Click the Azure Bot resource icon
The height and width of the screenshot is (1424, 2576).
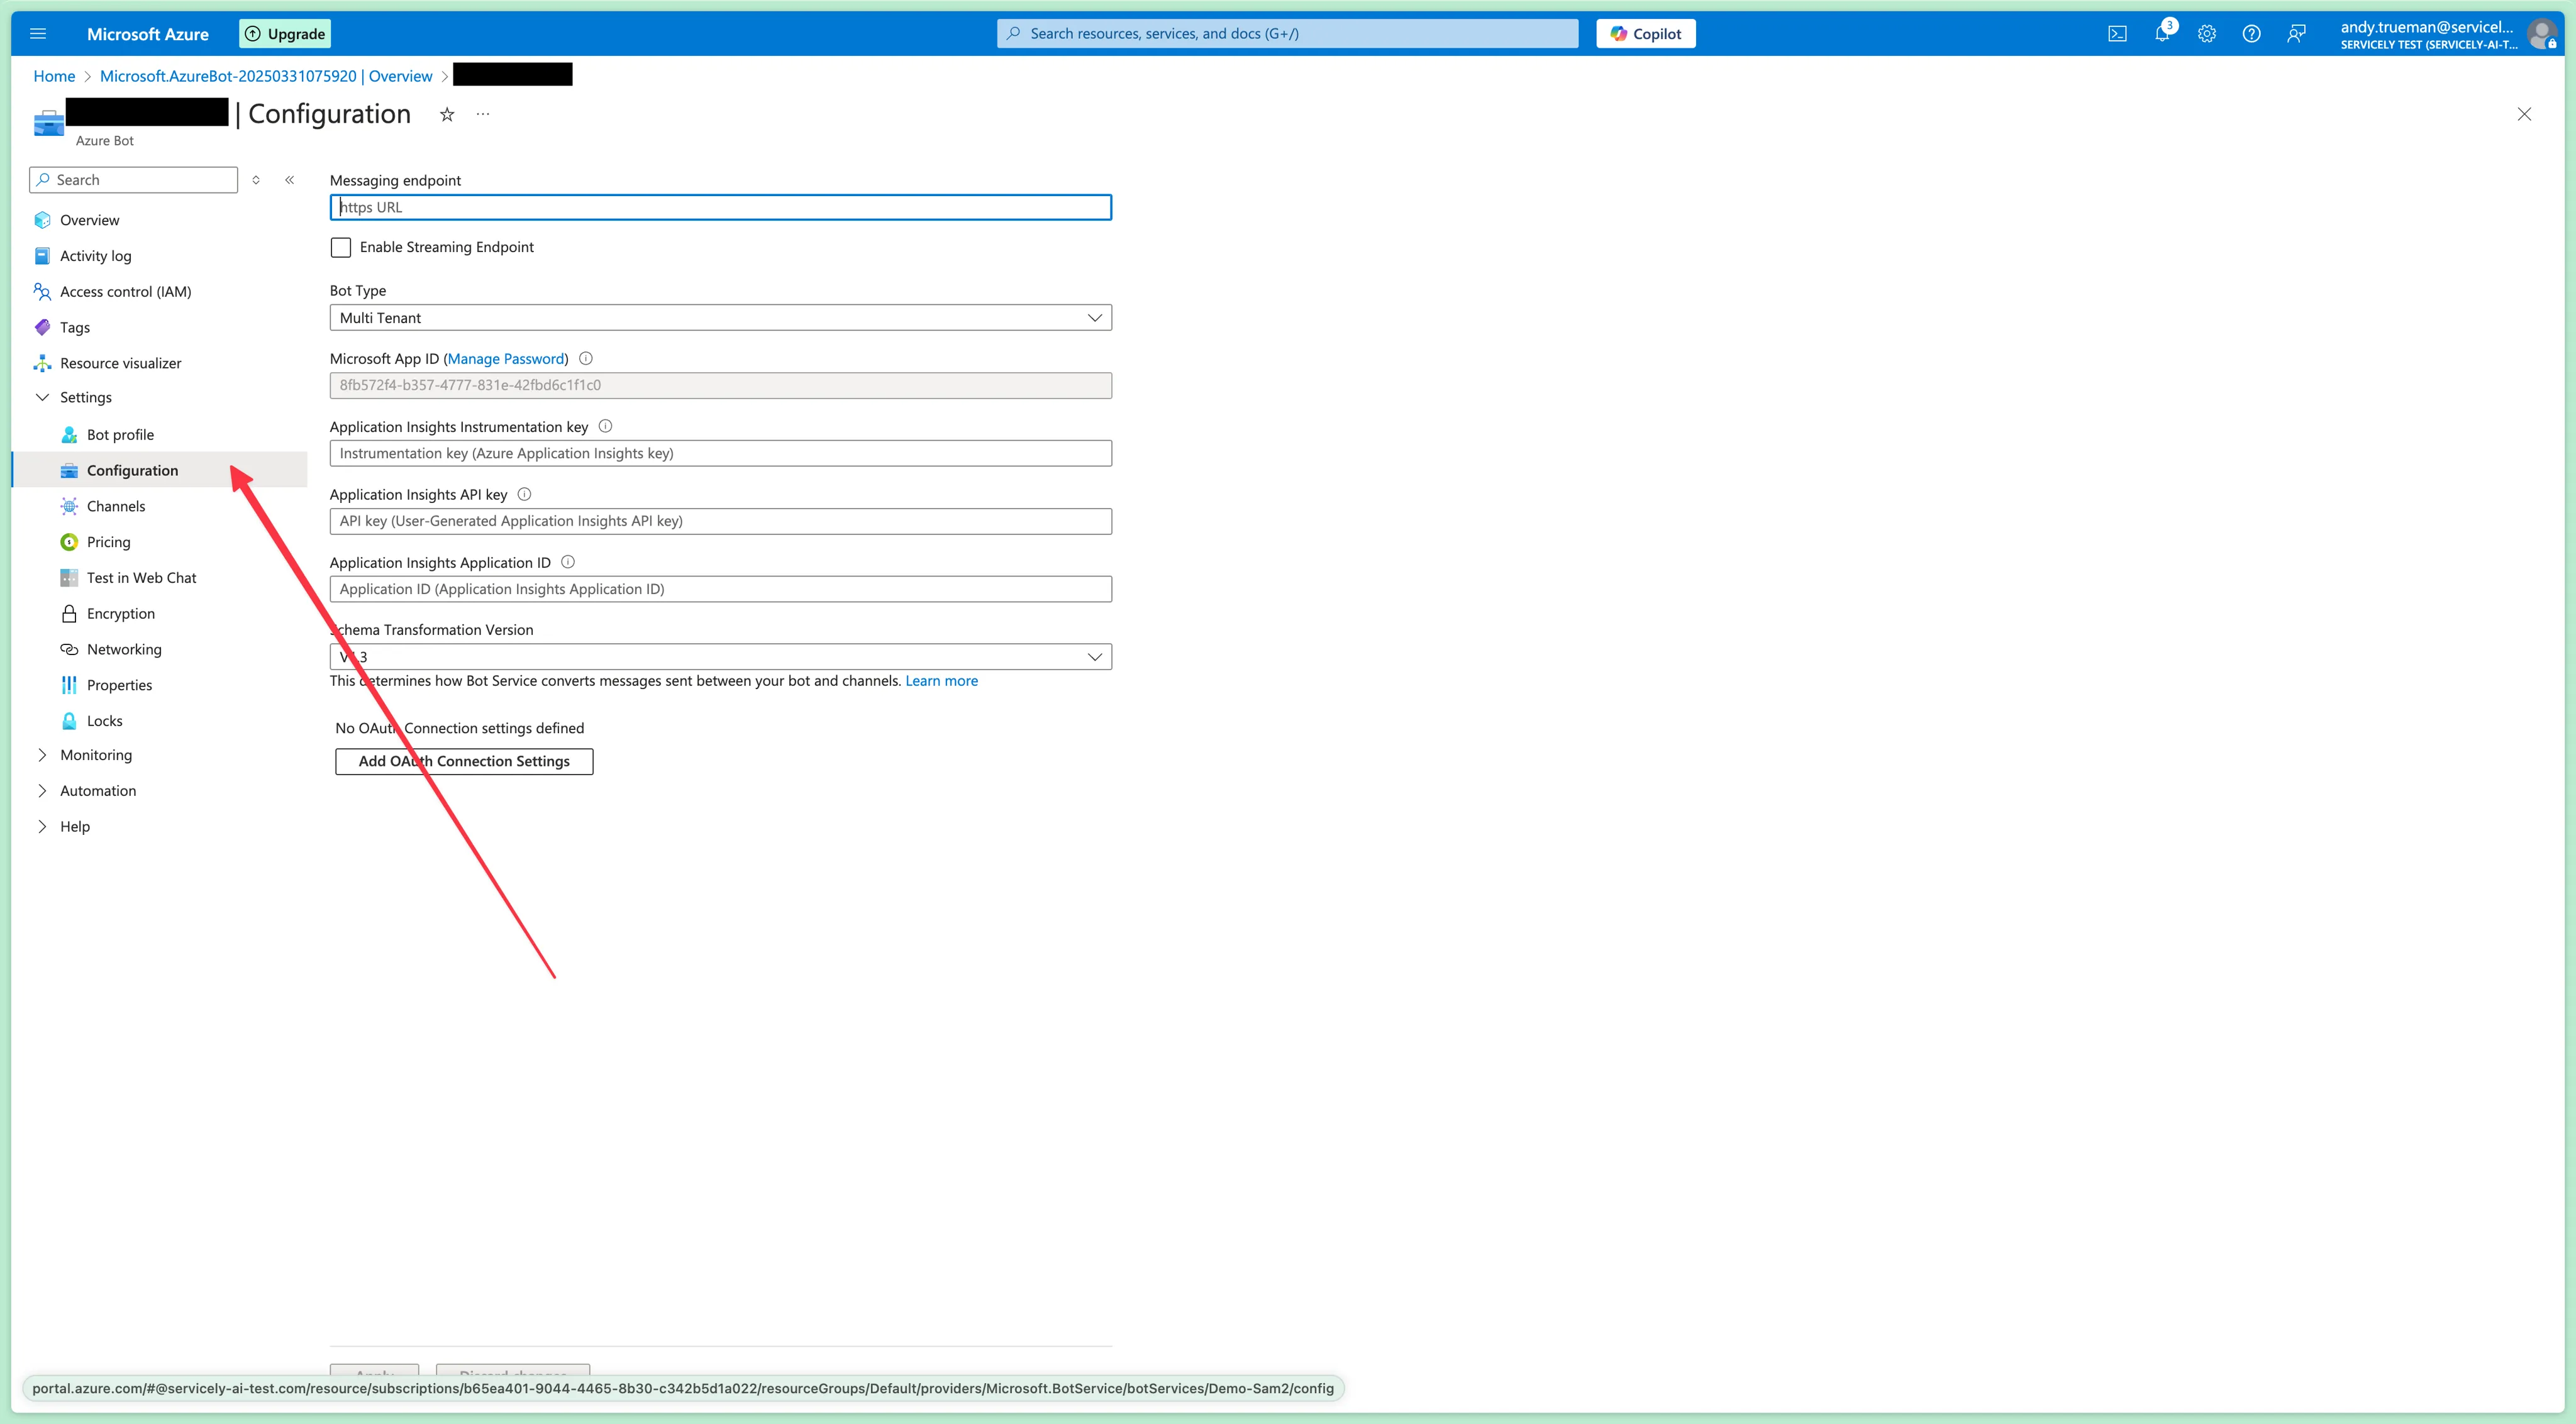coord(48,122)
